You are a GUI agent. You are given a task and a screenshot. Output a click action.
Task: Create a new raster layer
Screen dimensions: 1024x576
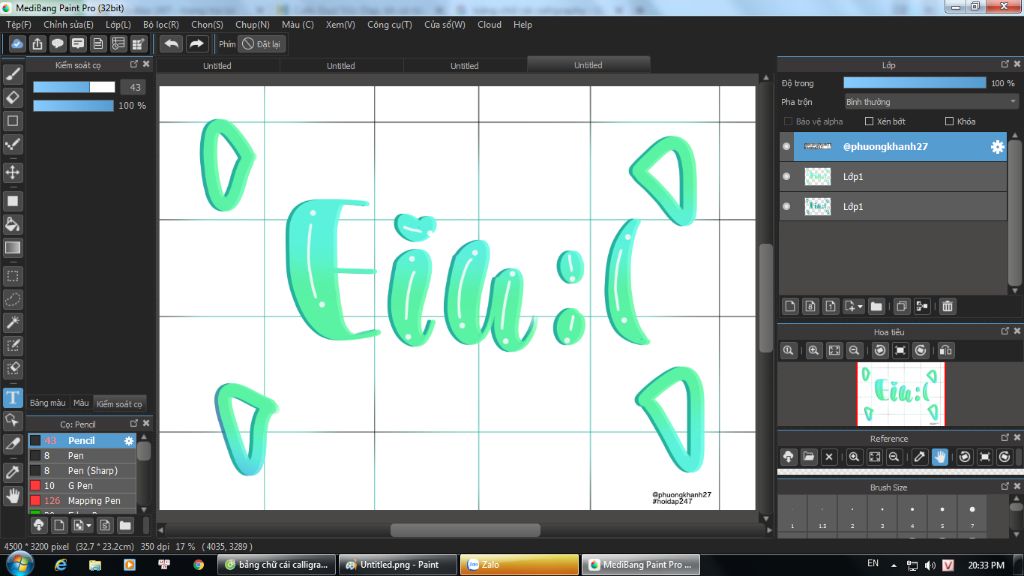pyautogui.click(x=790, y=306)
